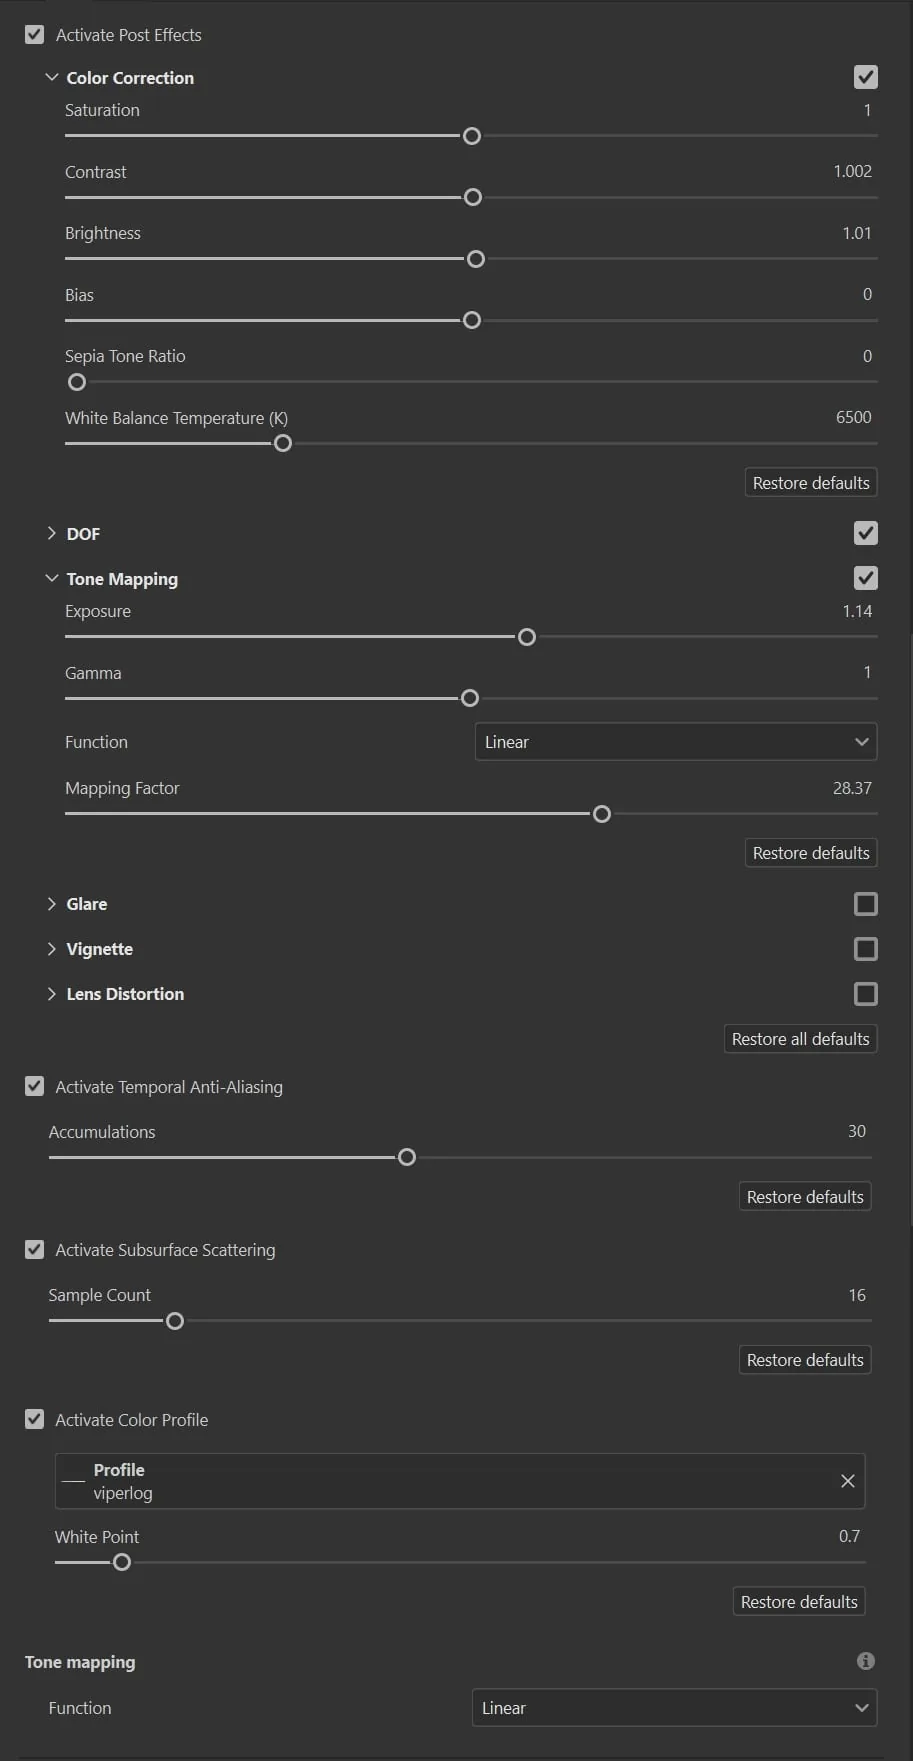The width and height of the screenshot is (913, 1761).
Task: Clear the viperlog color profile
Action: tap(848, 1481)
